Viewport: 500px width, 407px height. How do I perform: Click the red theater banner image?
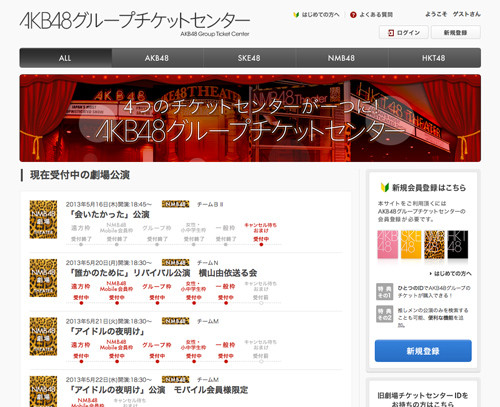click(x=250, y=118)
